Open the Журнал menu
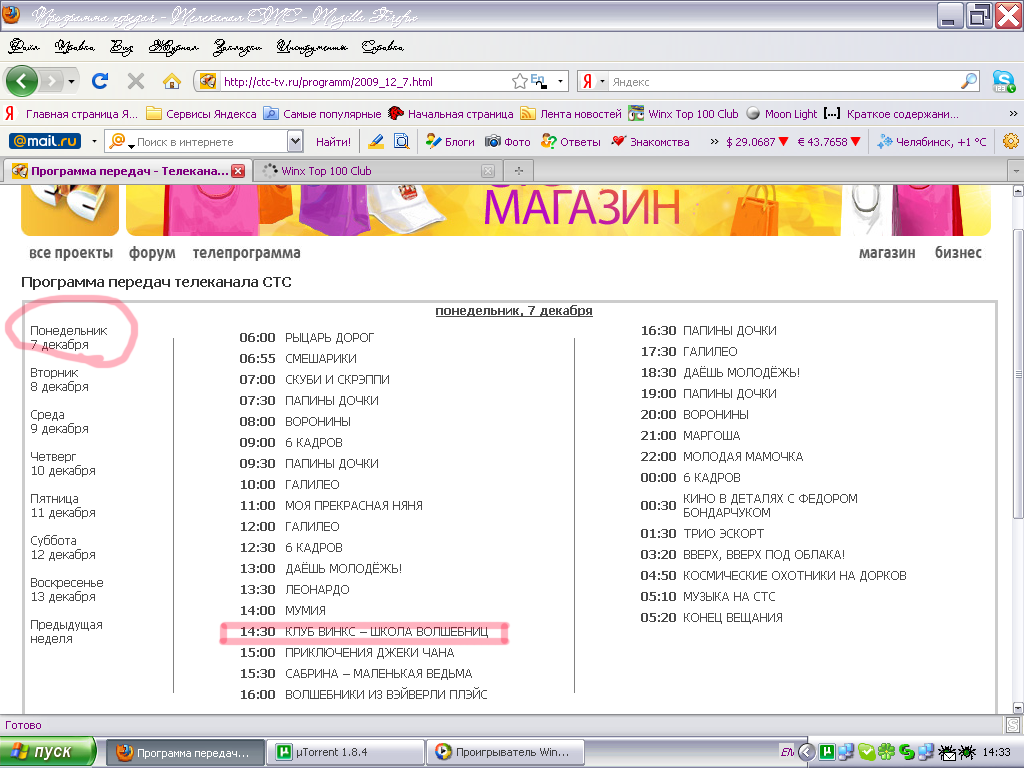The width and height of the screenshot is (1024, 768). [x=173, y=47]
